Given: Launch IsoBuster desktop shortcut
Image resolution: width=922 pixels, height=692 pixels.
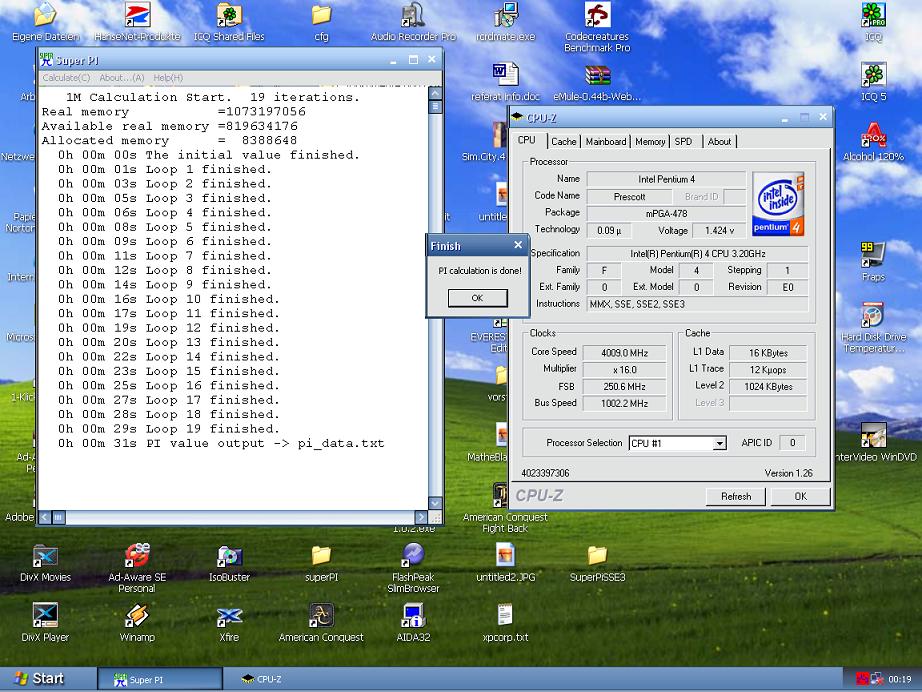Looking at the screenshot, I should [229, 562].
